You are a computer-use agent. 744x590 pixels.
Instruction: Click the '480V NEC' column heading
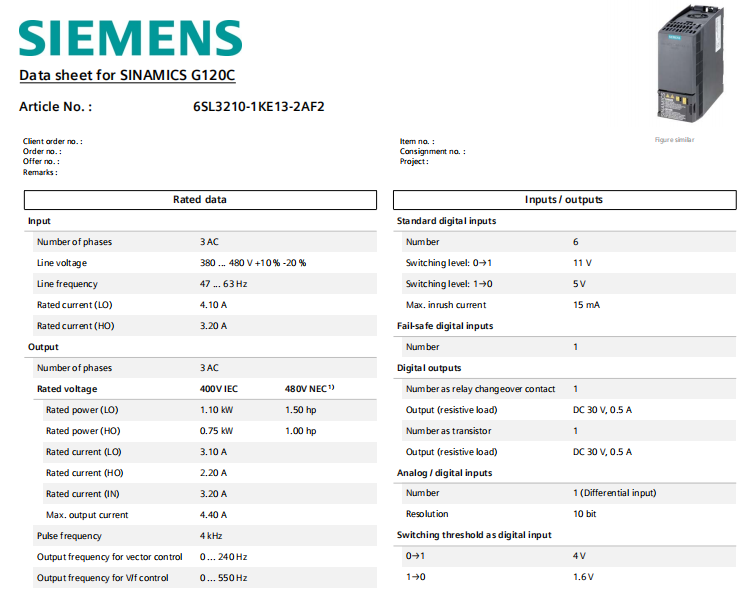[309, 389]
